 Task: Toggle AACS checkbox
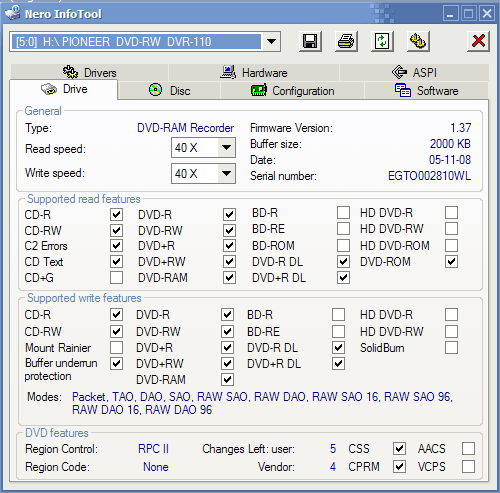(x=468, y=449)
